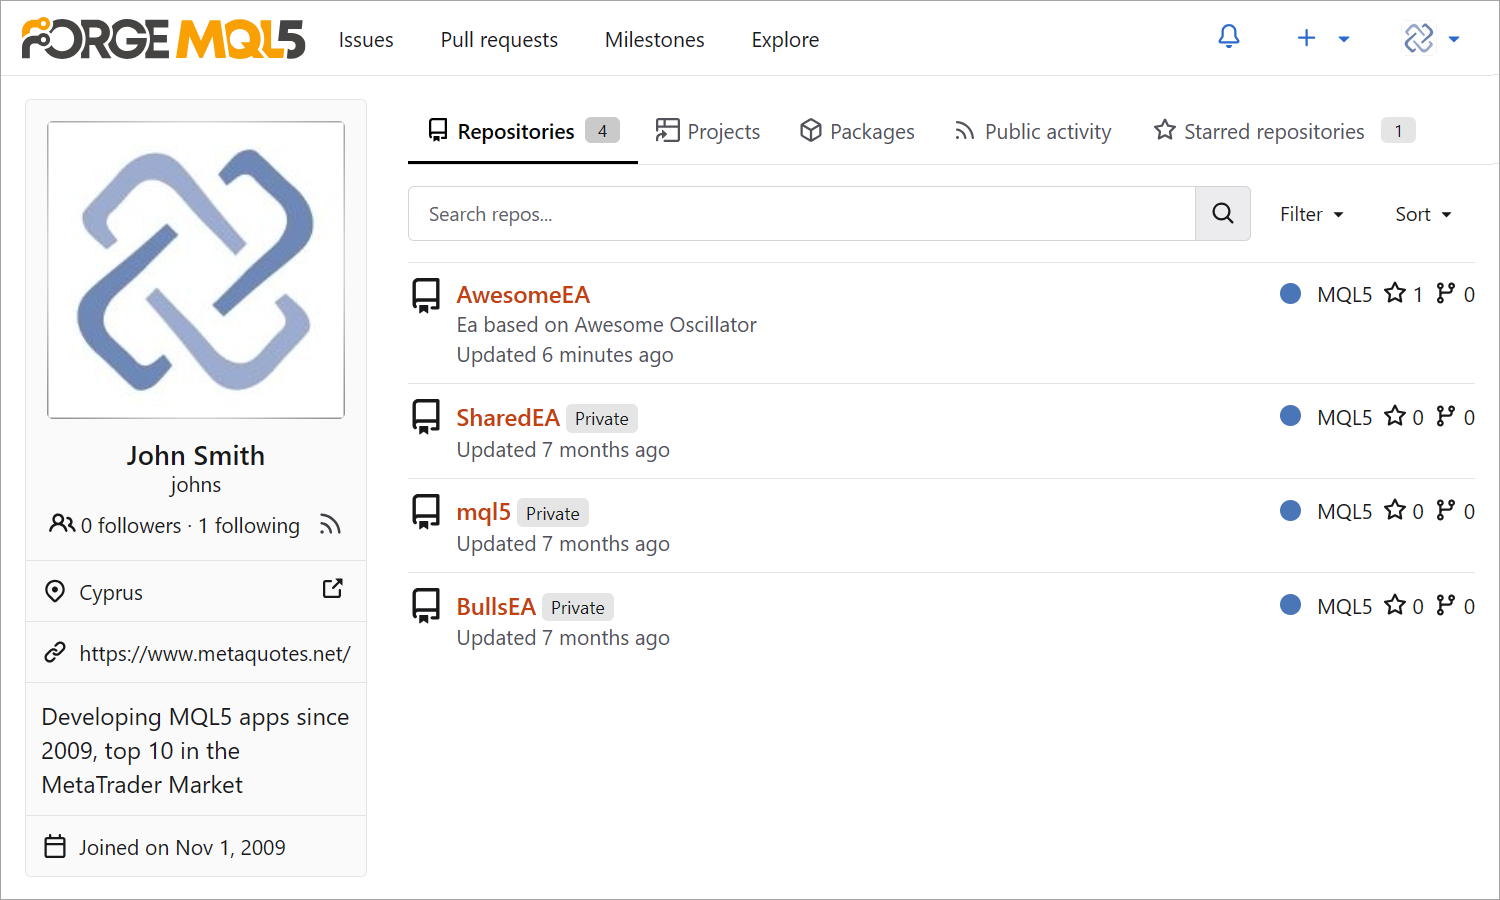The width and height of the screenshot is (1500, 900).
Task: Click the fork icon on SharedEA row
Action: pos(1446,416)
